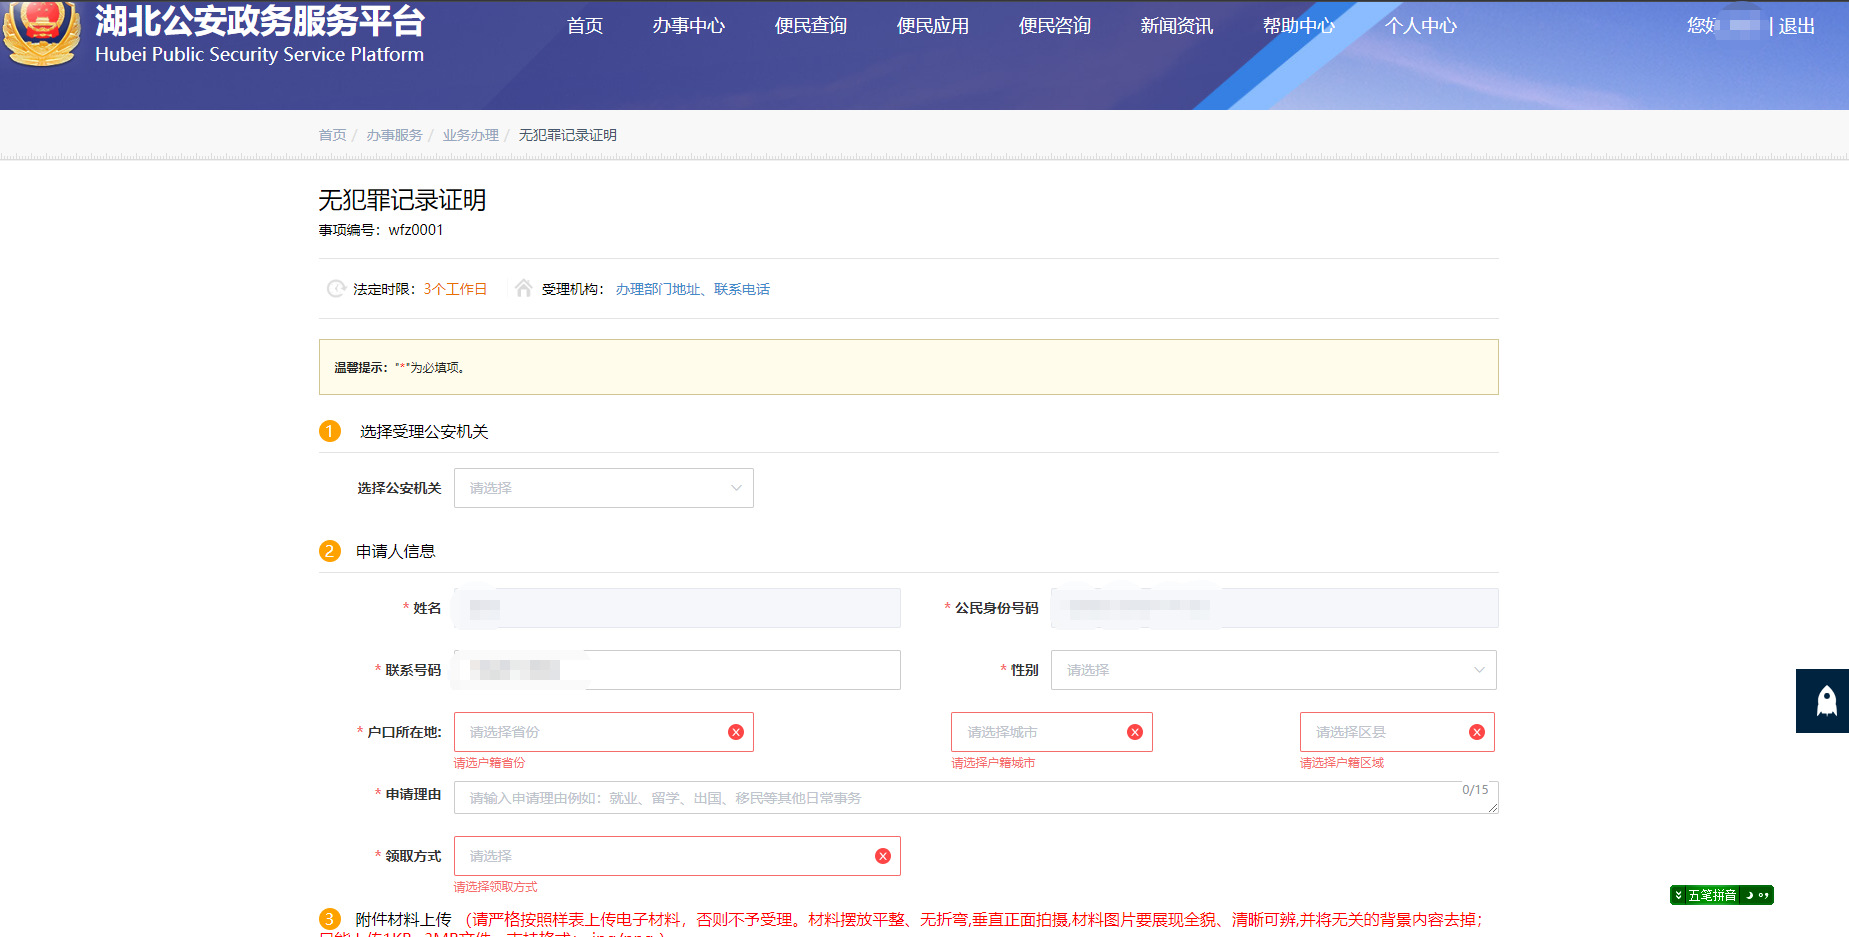Click the 申请理由 reason text area
1849x937 pixels.
976,798
